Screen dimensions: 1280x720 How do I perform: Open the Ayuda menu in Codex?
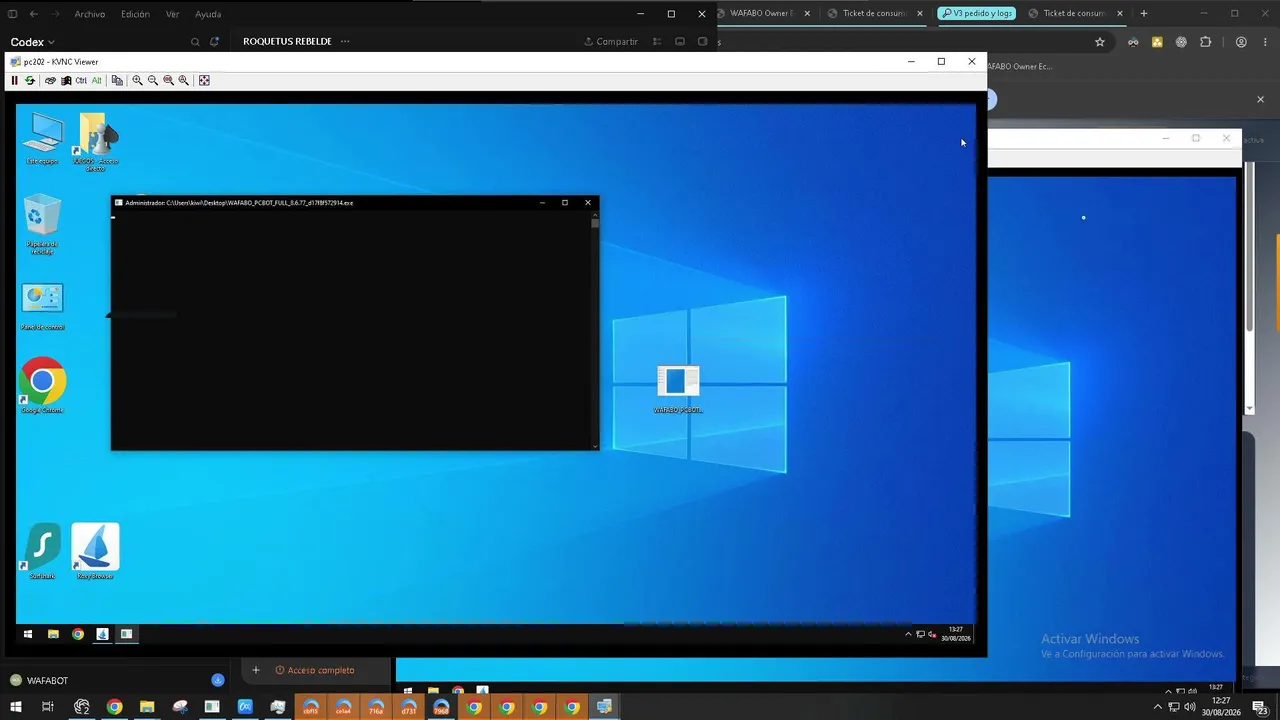tap(208, 14)
